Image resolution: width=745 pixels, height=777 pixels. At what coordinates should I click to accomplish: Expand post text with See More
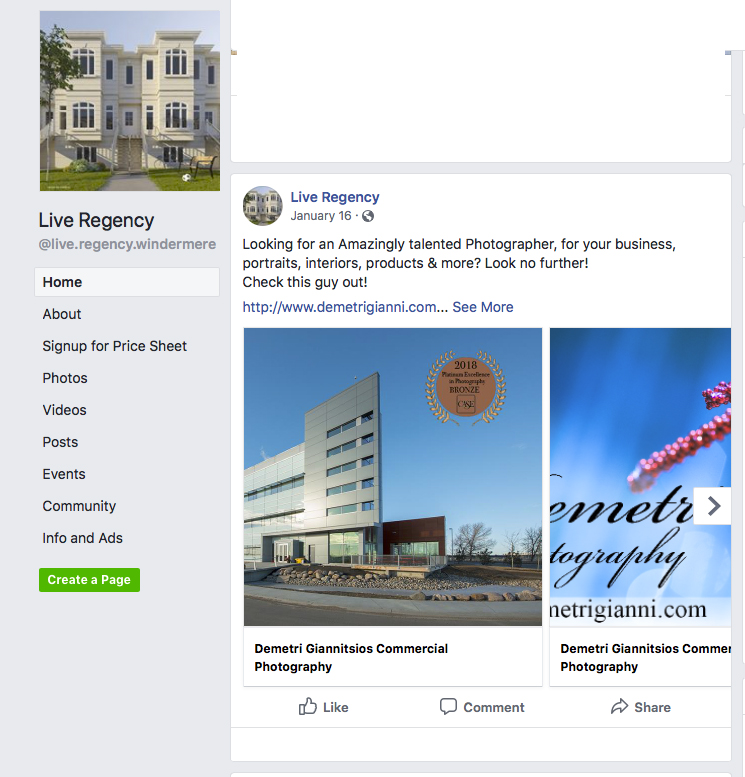(482, 307)
